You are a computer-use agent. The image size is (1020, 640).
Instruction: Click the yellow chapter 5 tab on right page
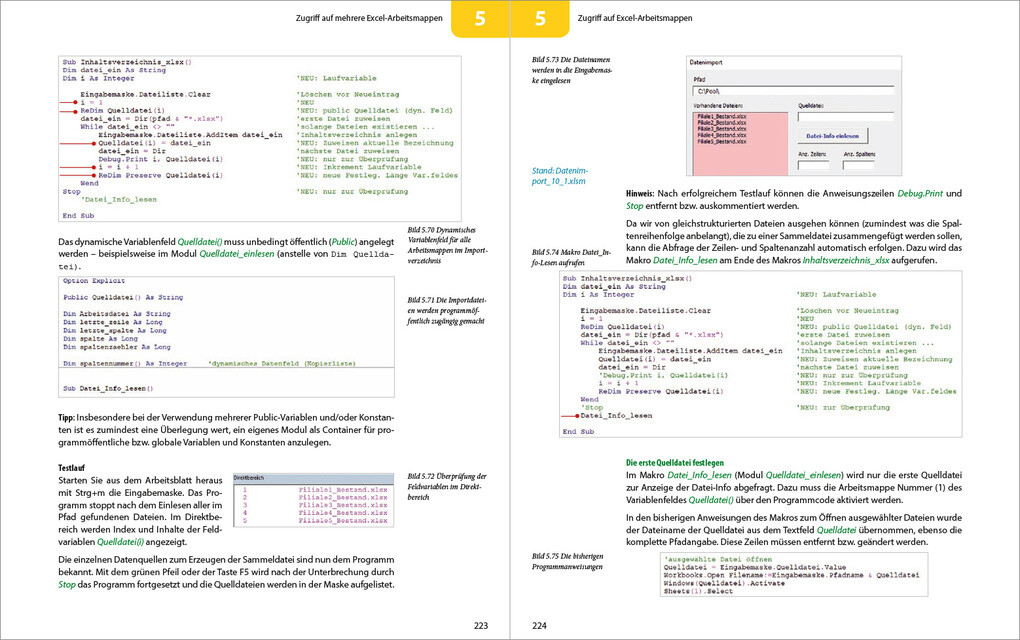coord(540,19)
